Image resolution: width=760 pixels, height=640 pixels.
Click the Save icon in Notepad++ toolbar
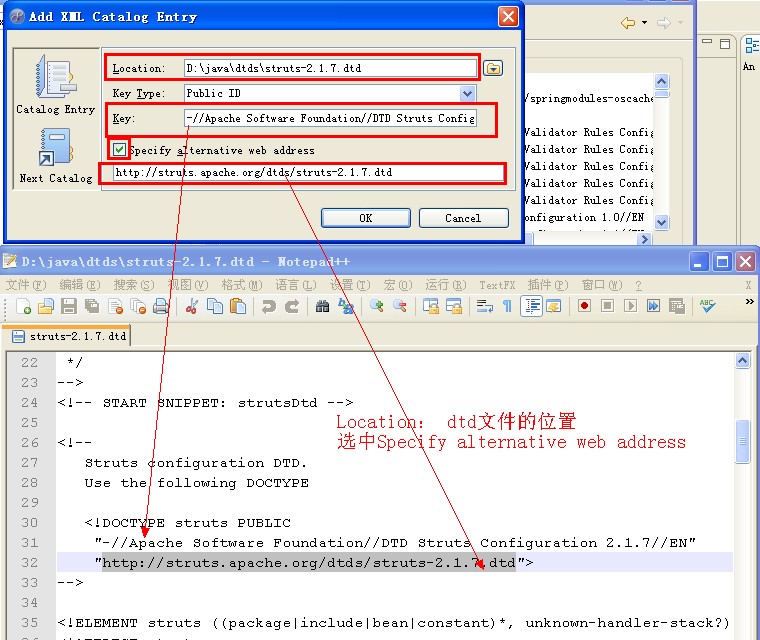pyautogui.click(x=69, y=306)
